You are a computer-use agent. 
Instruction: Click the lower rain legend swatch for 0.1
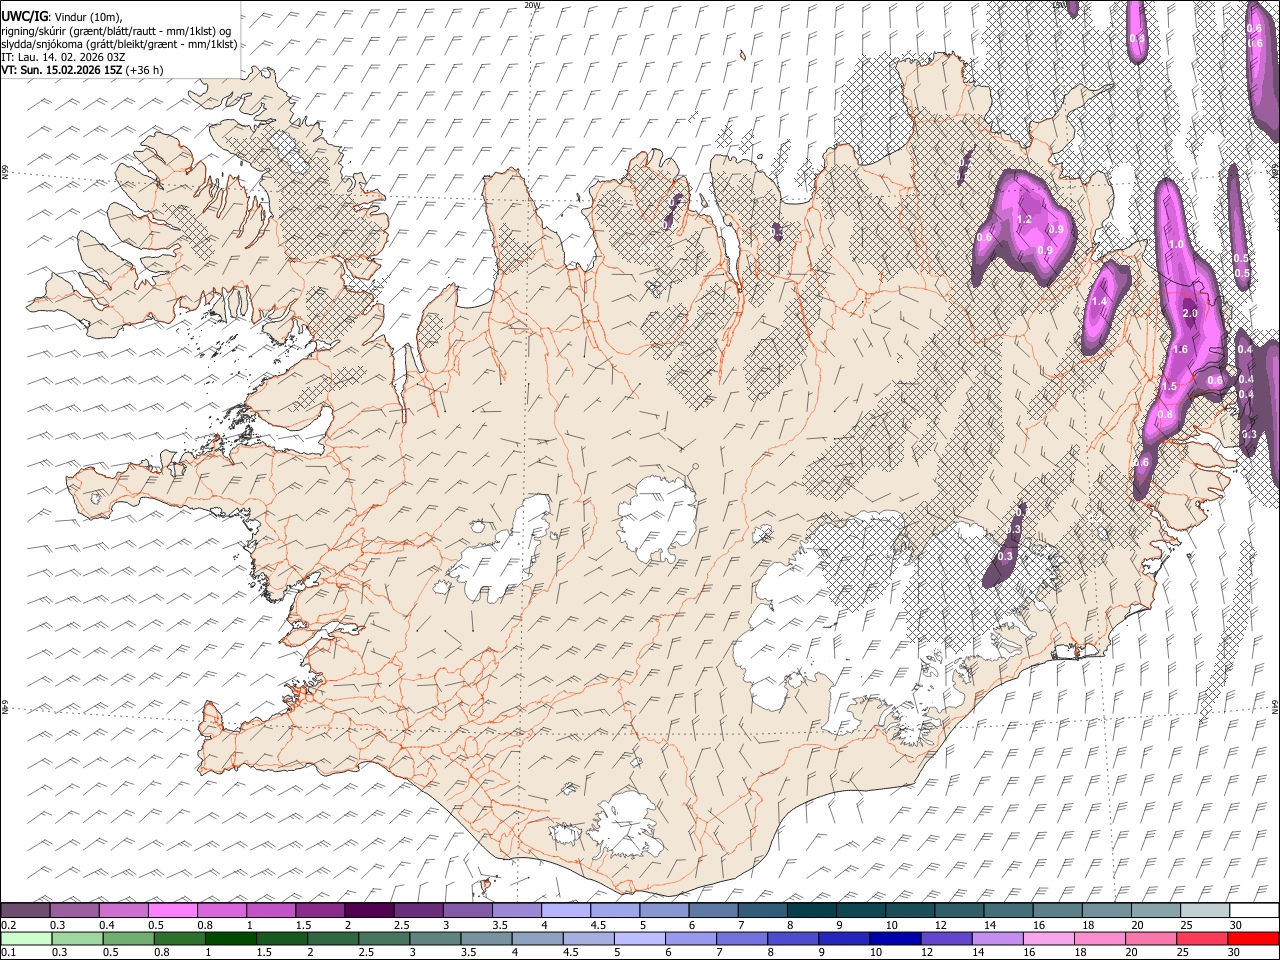(26, 938)
